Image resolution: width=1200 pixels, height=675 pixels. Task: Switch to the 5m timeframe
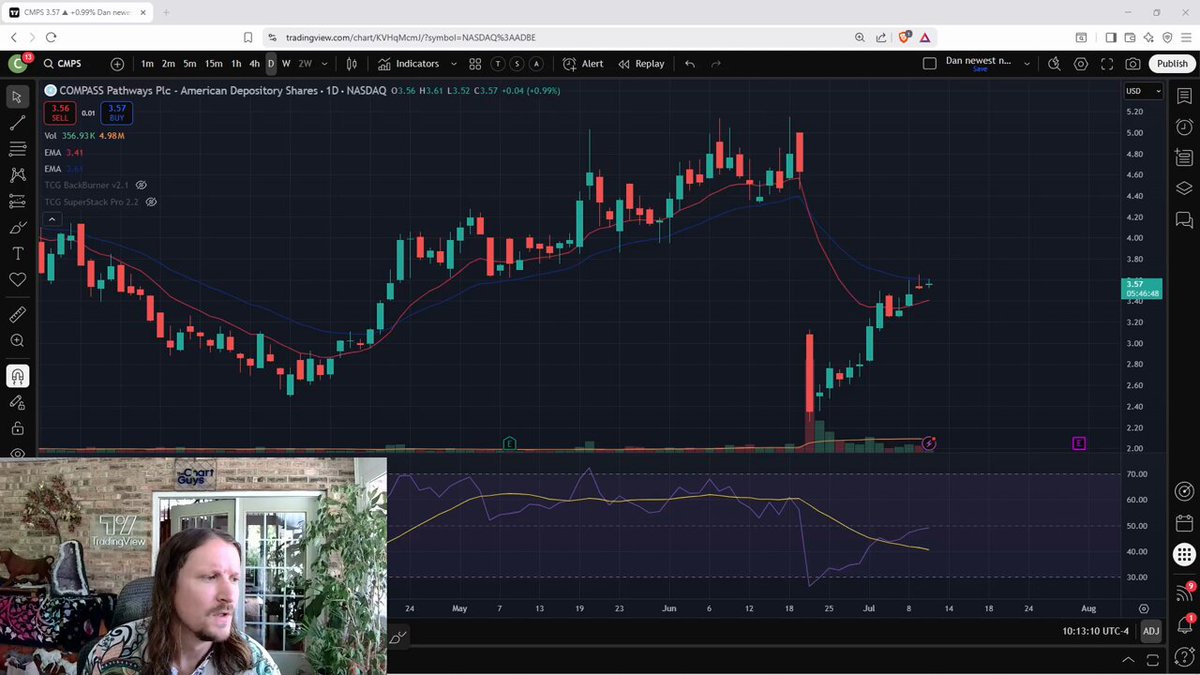tap(190, 64)
